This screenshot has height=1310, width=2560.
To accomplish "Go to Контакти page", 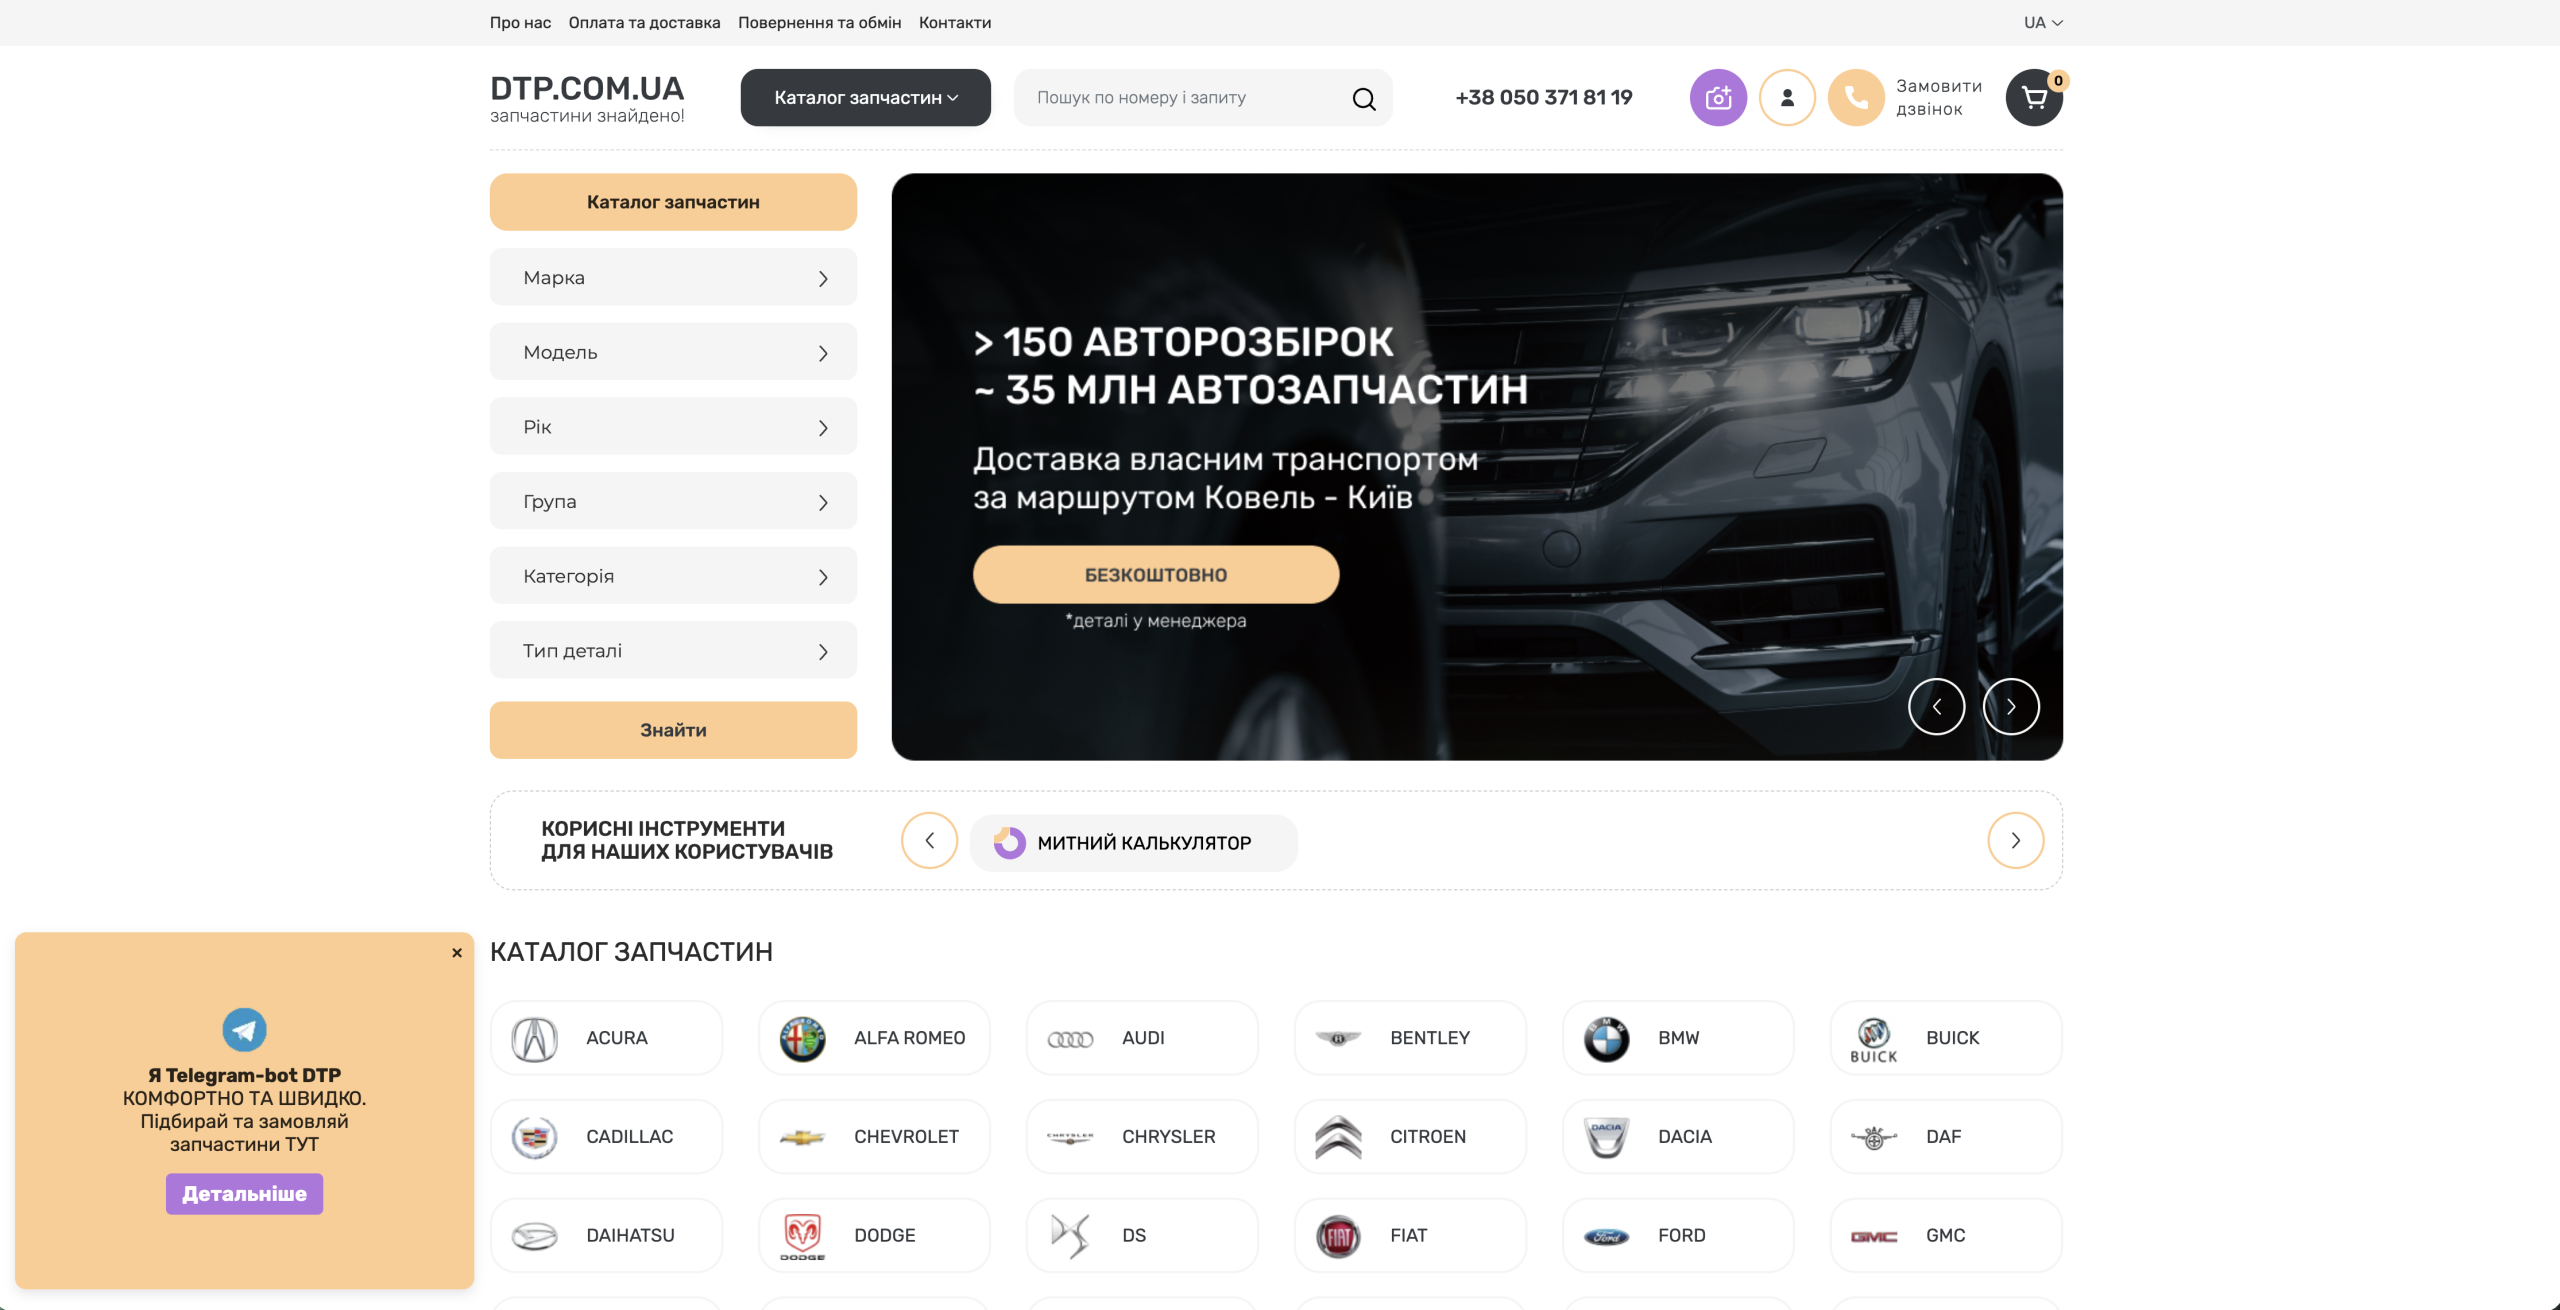I will pyautogui.click(x=955, y=22).
